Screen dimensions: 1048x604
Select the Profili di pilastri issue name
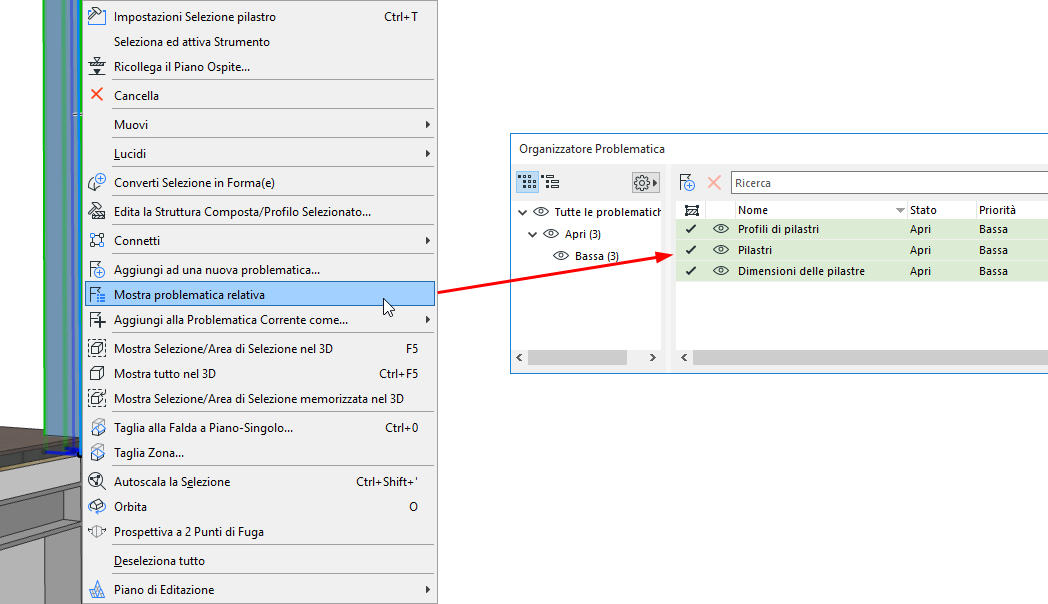click(x=778, y=229)
